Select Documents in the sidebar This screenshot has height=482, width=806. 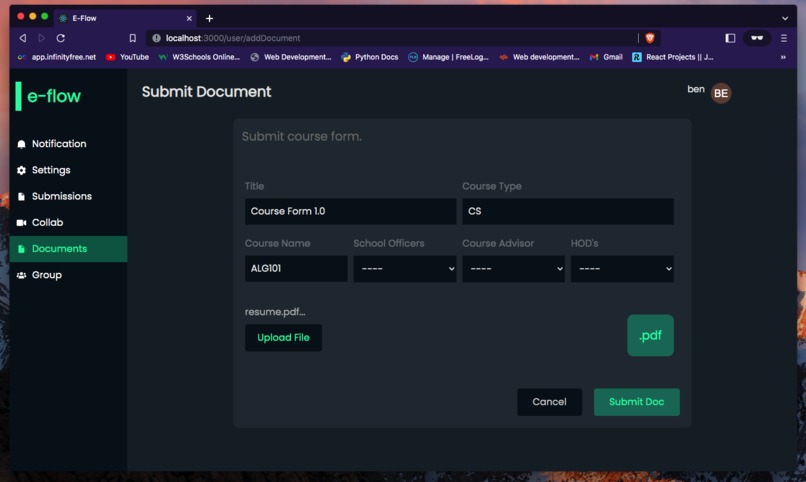(x=68, y=249)
